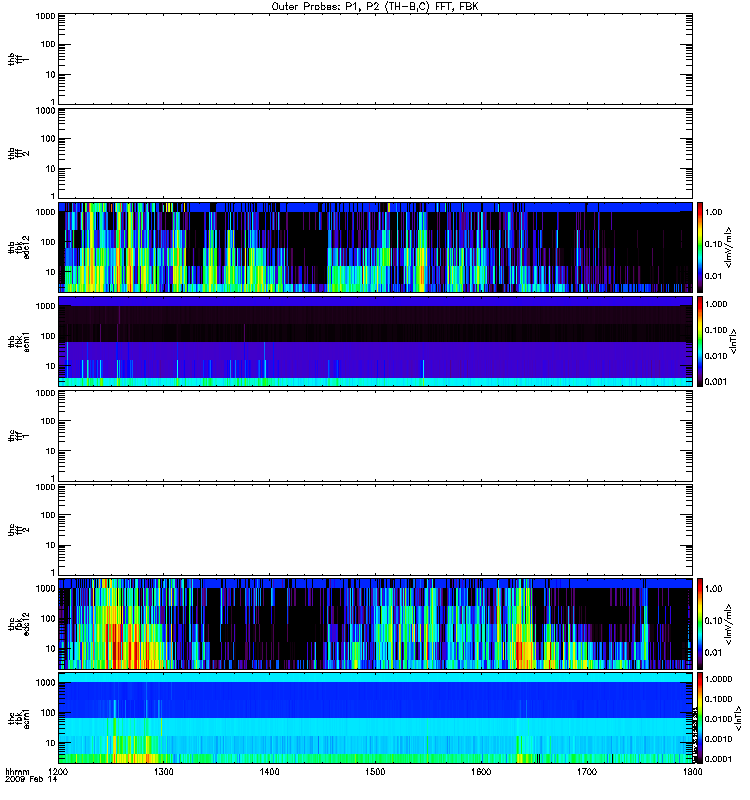This screenshot has height=800, width=750.
Task: Click the empty thc fff 1 plot panel
Action: (376, 436)
